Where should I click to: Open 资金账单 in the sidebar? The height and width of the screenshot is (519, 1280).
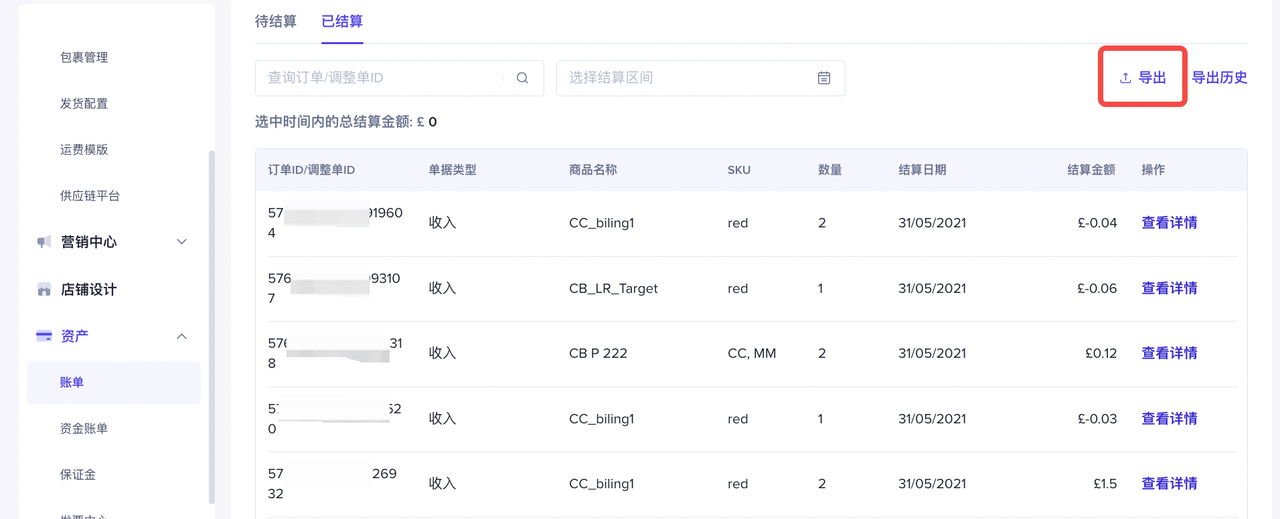pyautogui.click(x=84, y=428)
